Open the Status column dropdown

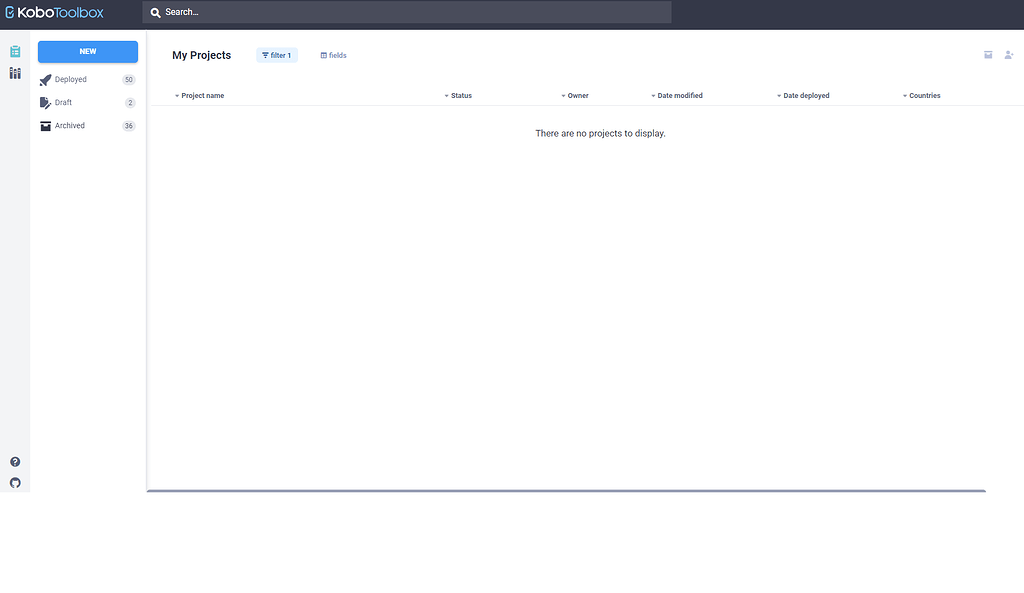coord(459,95)
